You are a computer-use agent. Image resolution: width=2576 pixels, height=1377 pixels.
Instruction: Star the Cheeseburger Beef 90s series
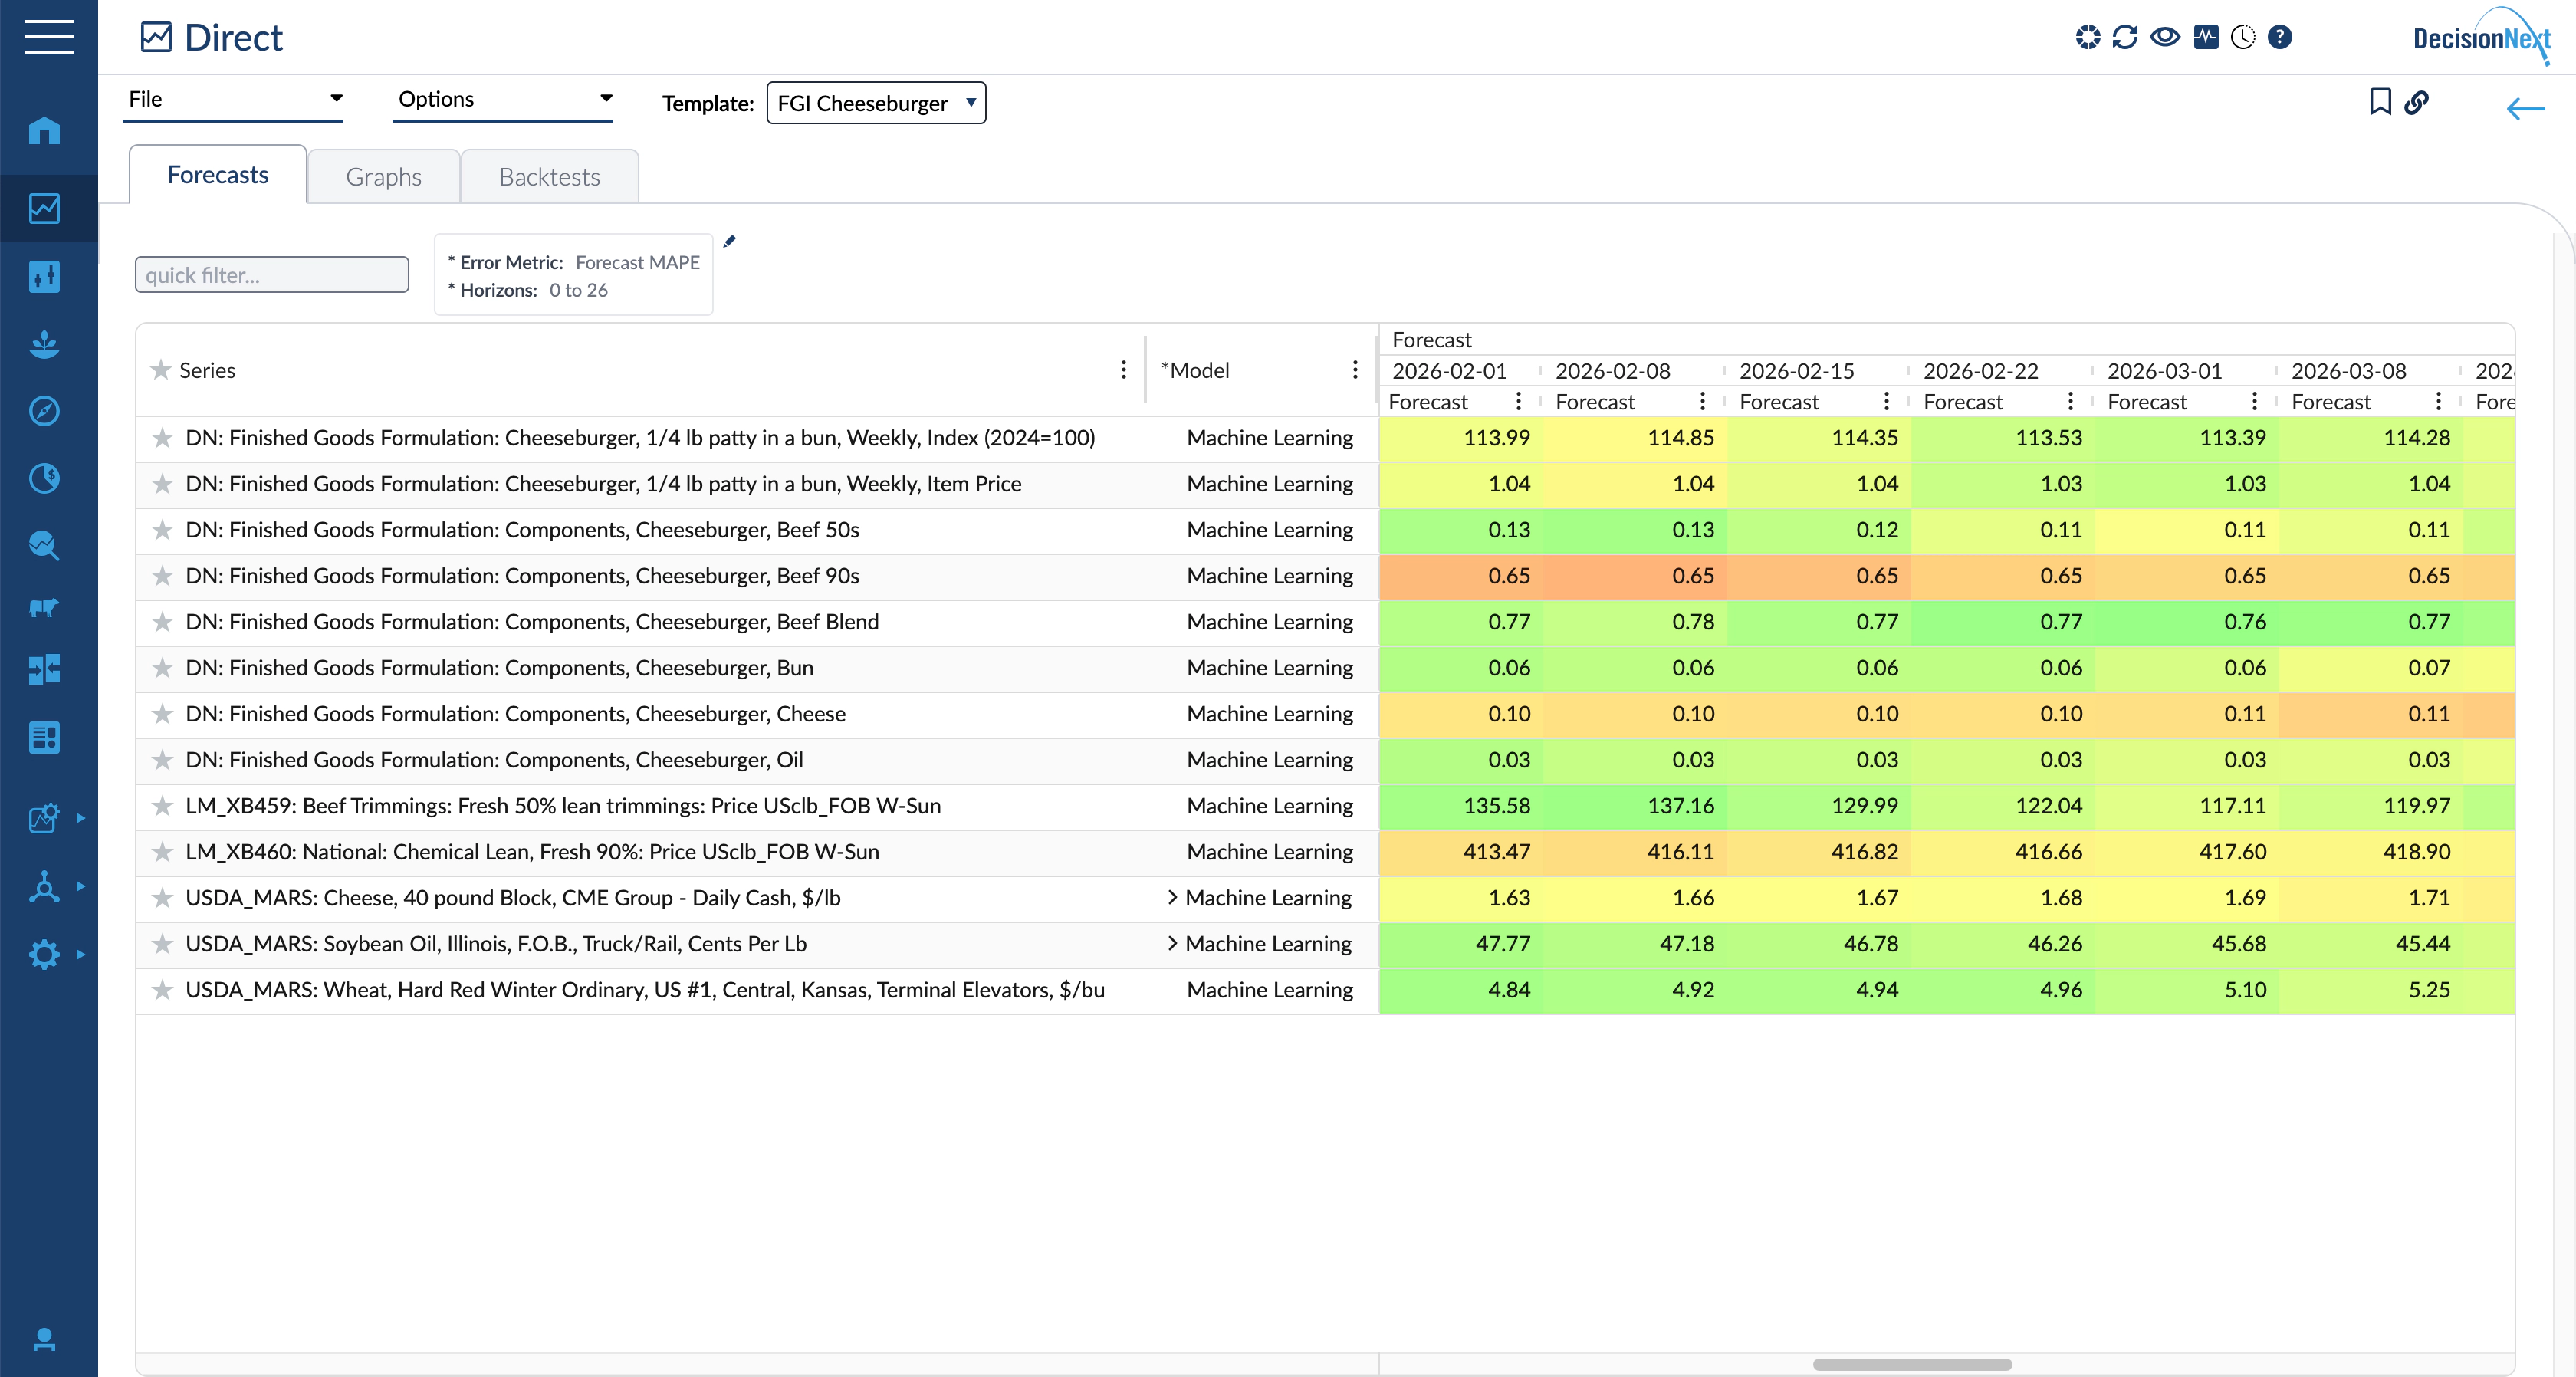click(x=162, y=576)
